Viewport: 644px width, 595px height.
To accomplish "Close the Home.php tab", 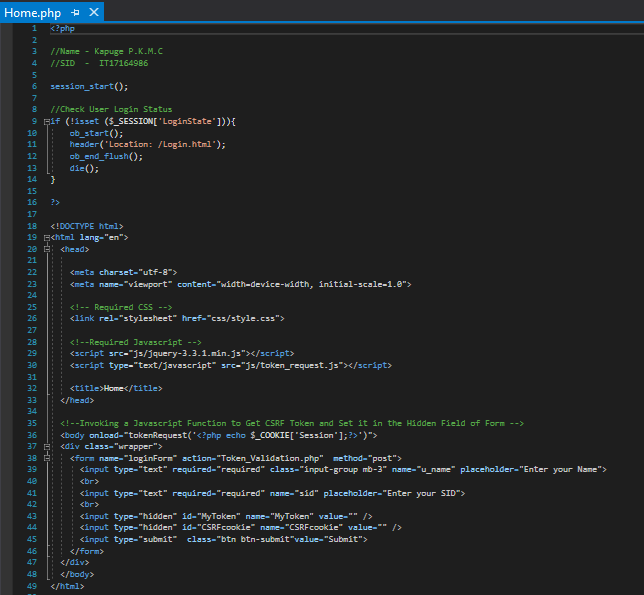I will 94,12.
